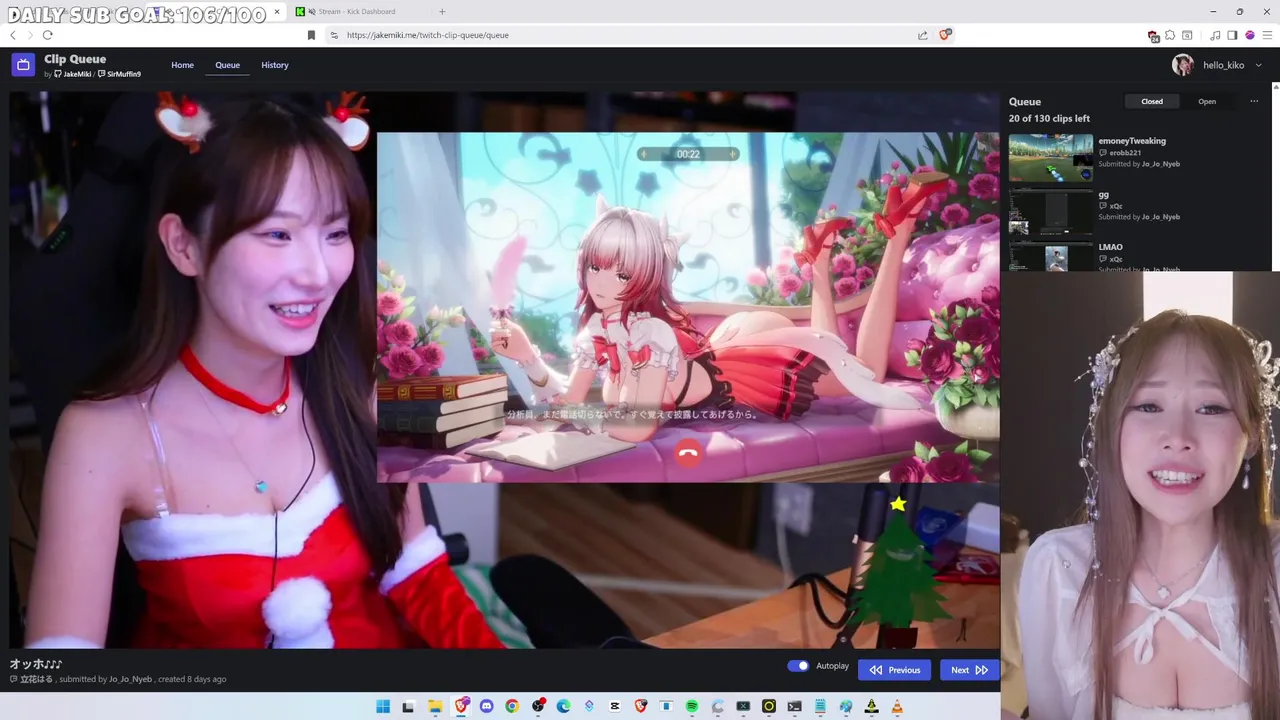Click the "20 of 130 clips left" text
1280x720 pixels.
coord(1049,118)
